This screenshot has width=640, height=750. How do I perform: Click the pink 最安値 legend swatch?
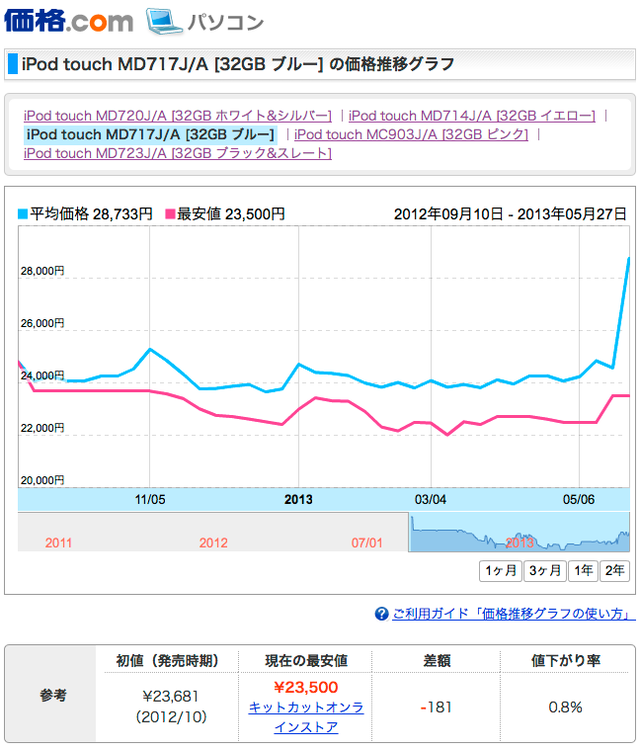170,214
